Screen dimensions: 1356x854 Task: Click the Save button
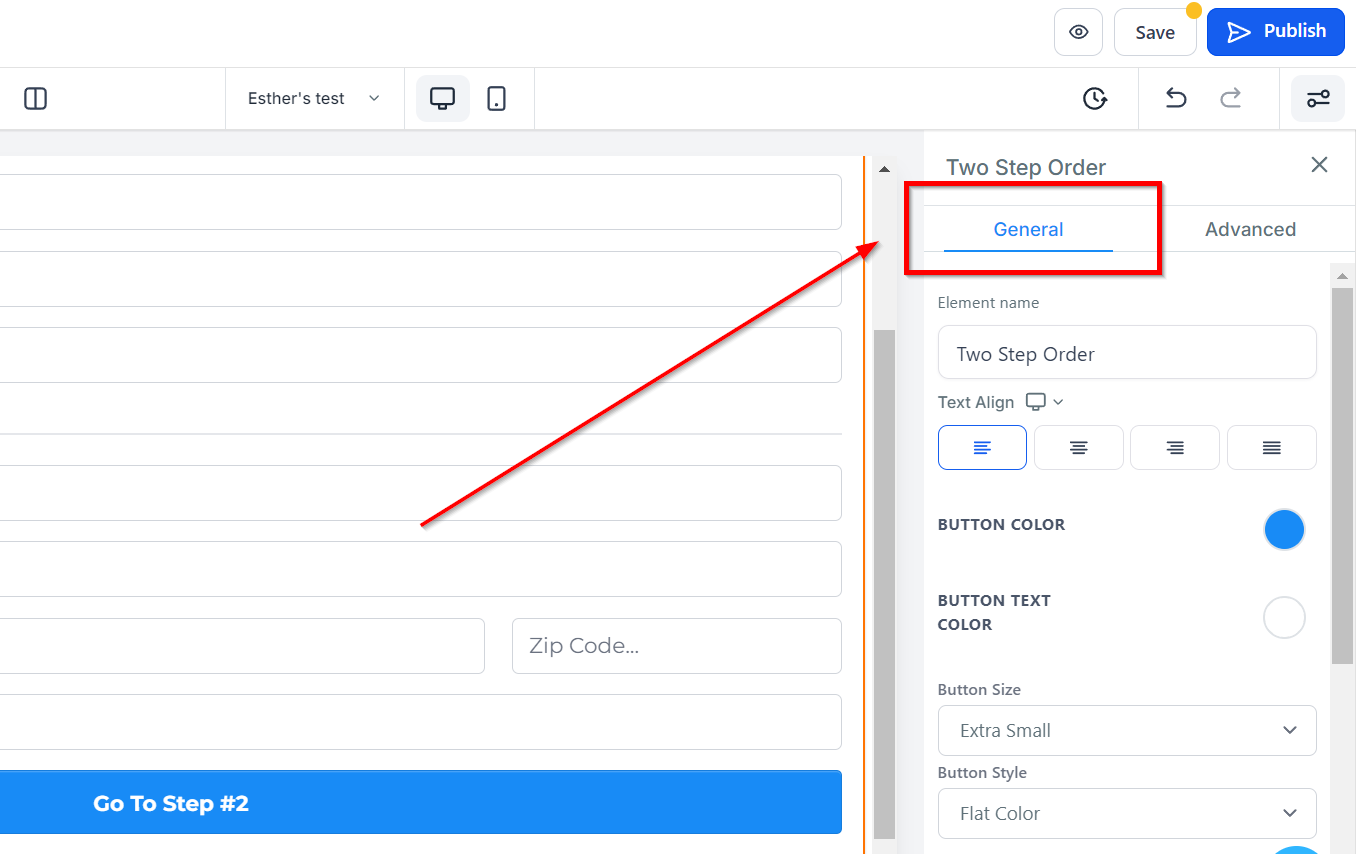(x=1155, y=32)
